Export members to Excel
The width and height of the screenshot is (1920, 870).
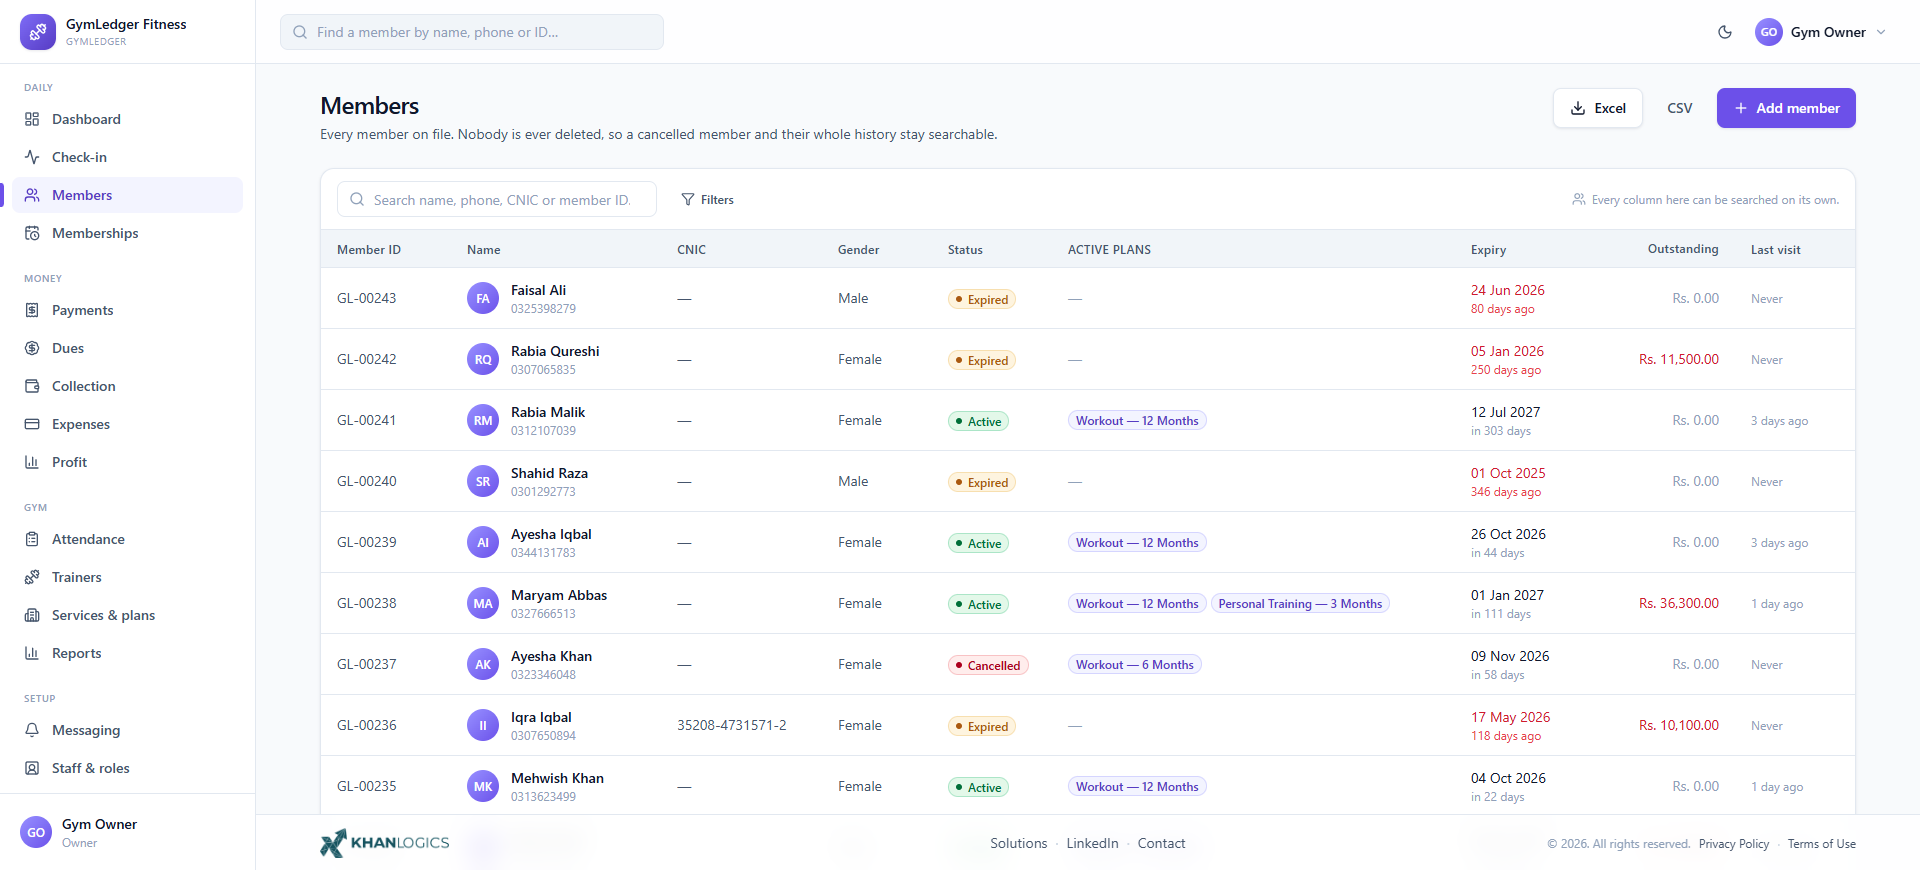1598,108
